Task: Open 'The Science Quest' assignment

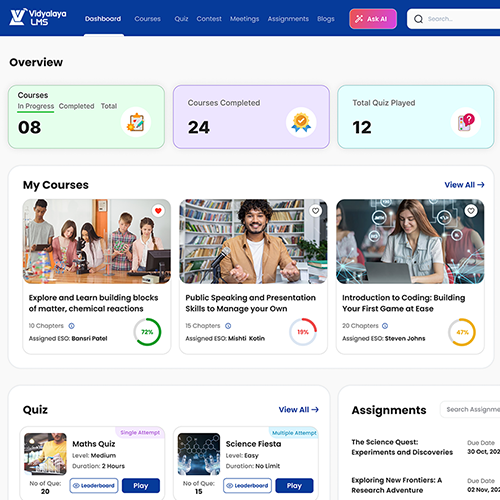Action: pos(402,447)
